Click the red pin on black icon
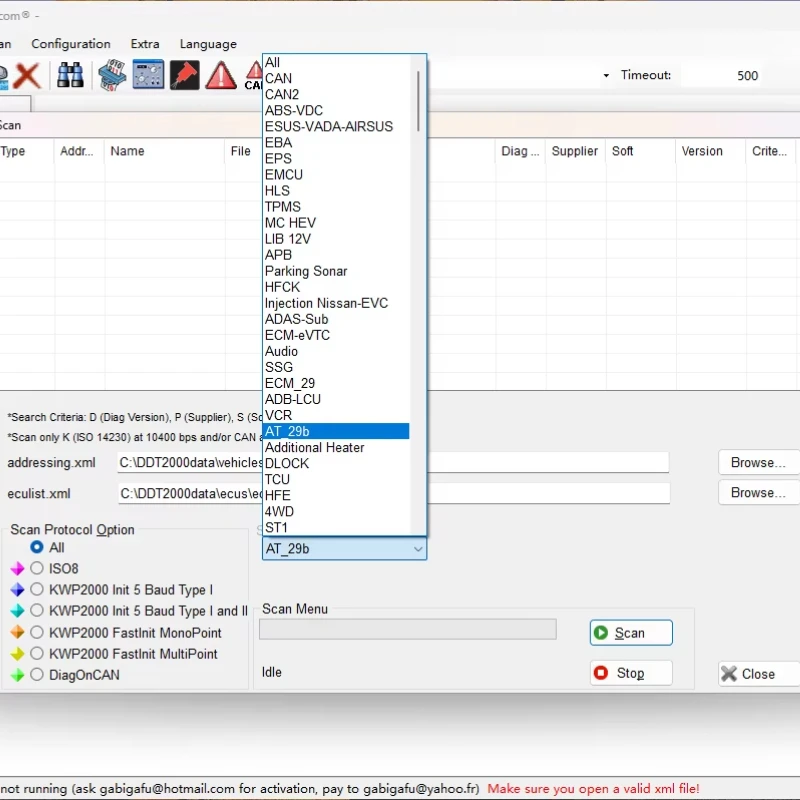This screenshot has width=800, height=800. pos(185,75)
